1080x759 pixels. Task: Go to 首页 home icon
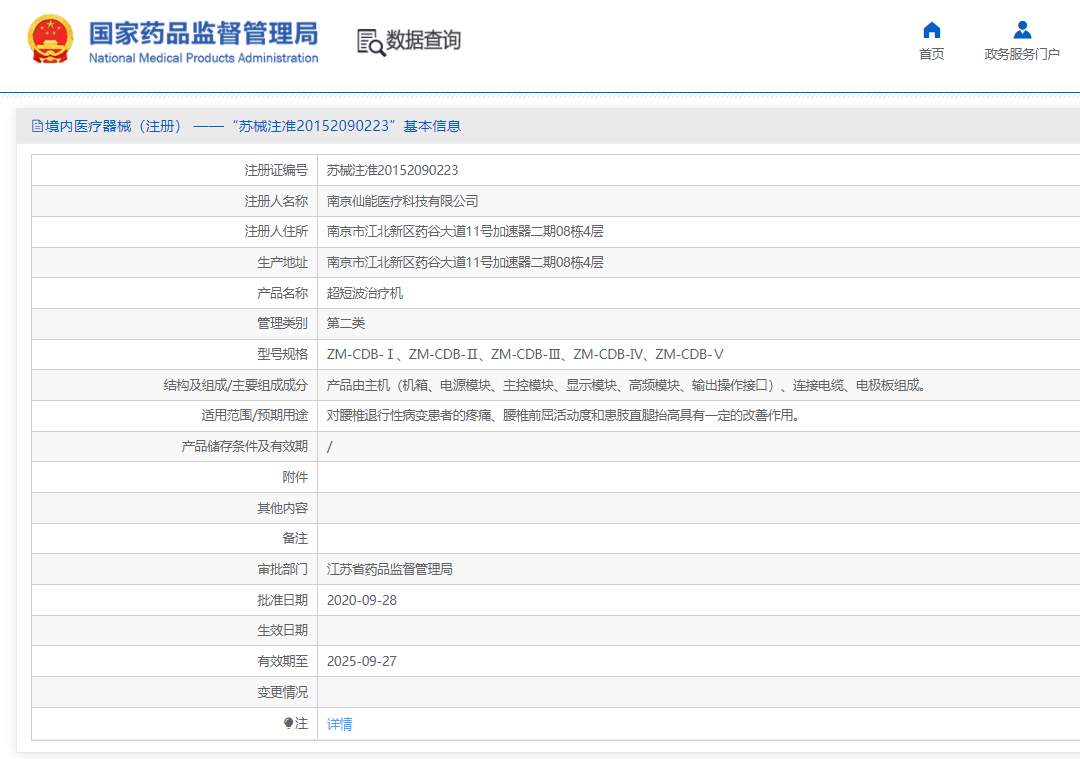[931, 30]
